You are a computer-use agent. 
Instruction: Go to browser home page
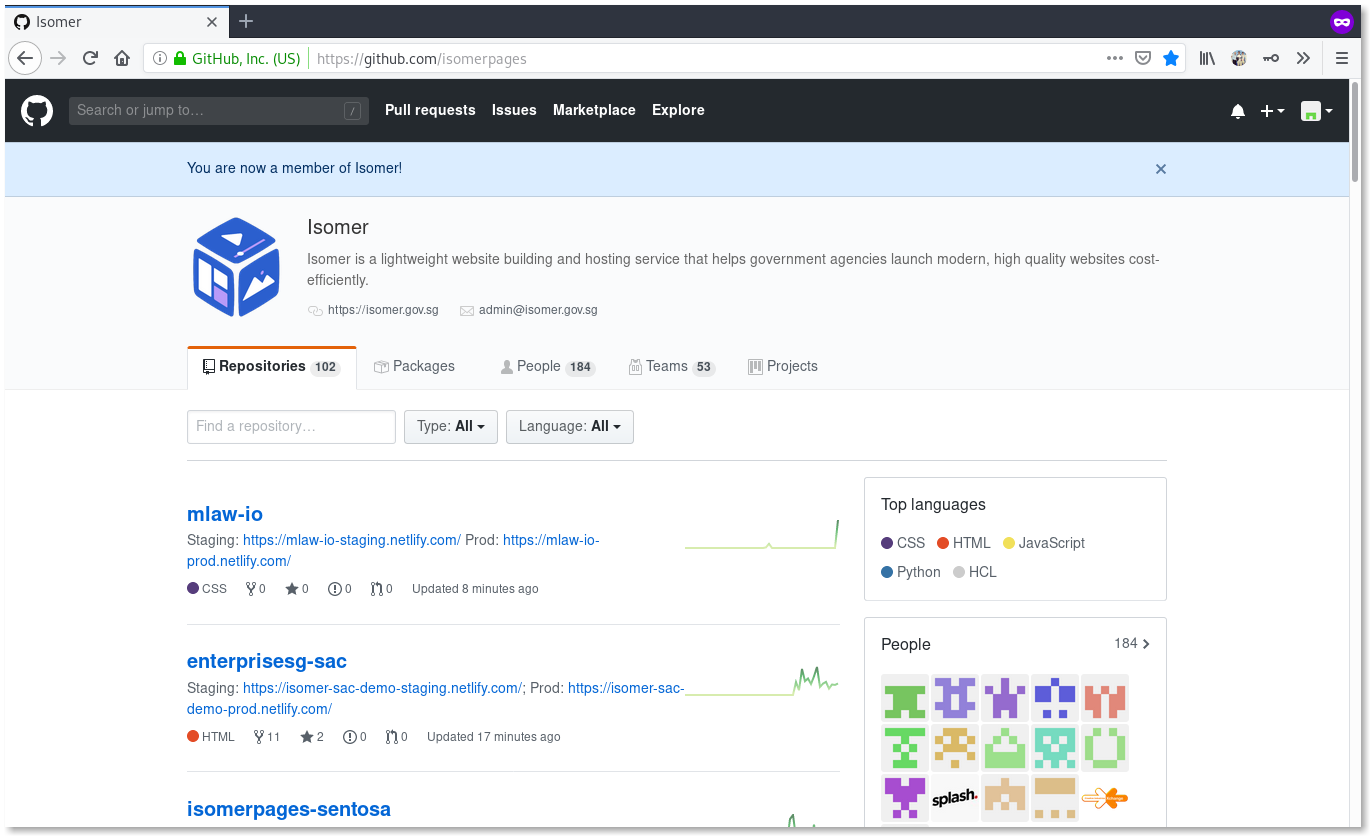[122, 58]
